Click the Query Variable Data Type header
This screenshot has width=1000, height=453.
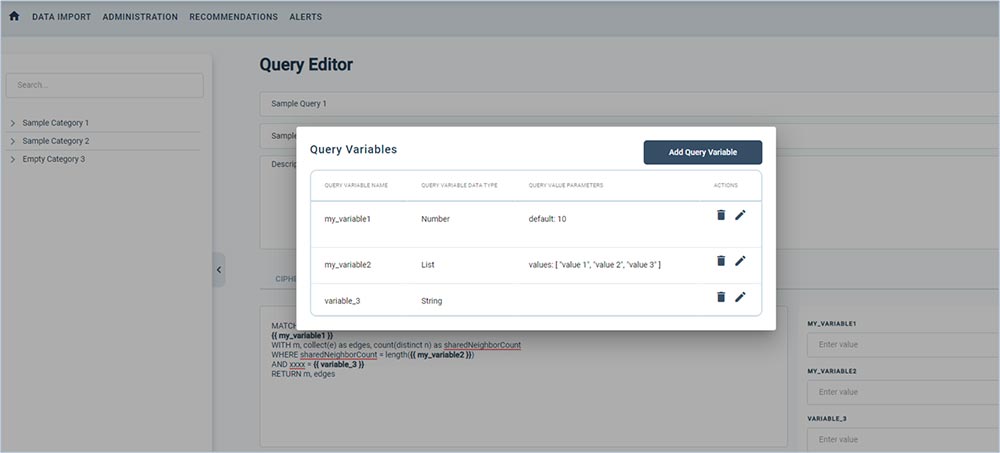click(x=459, y=186)
